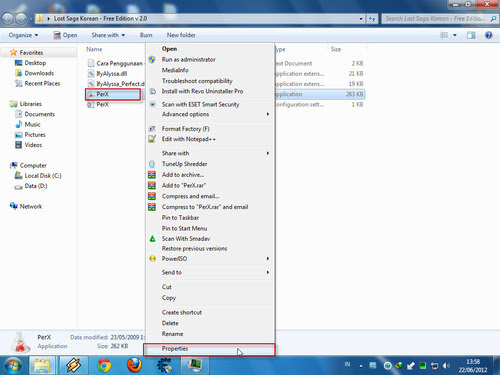
Task: Click the Burn toolbar button
Action: 146,35
